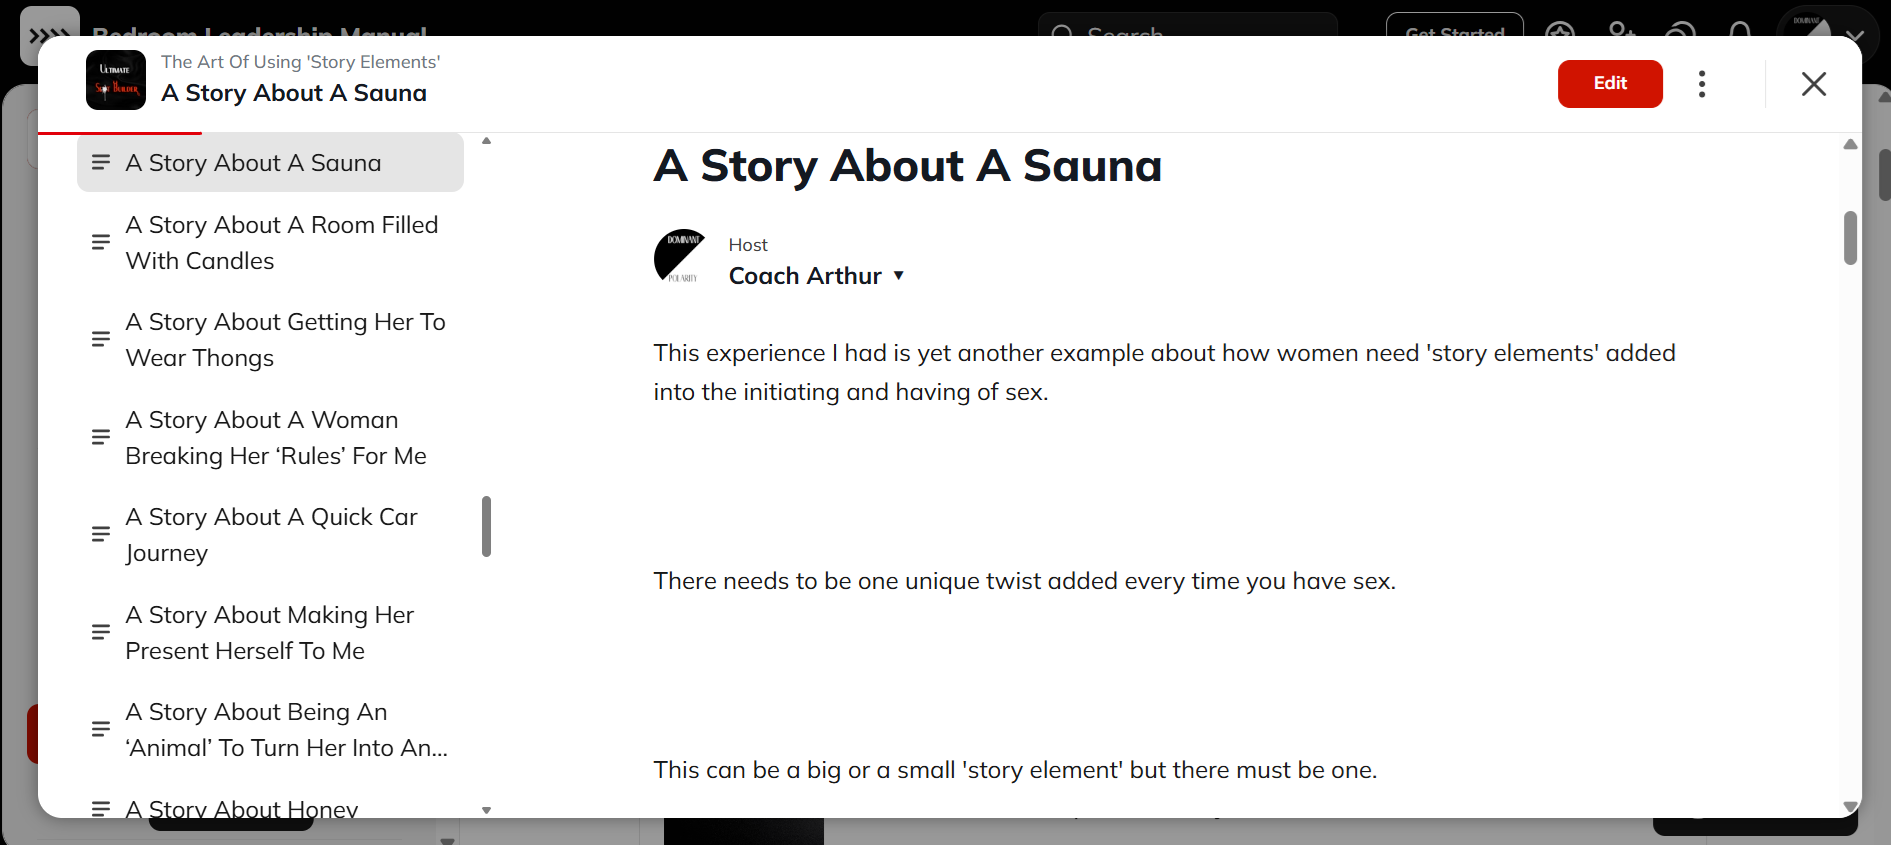Click the lines icon beside 'Room Filled With Candles'
The width and height of the screenshot is (1891, 845).
[101, 242]
